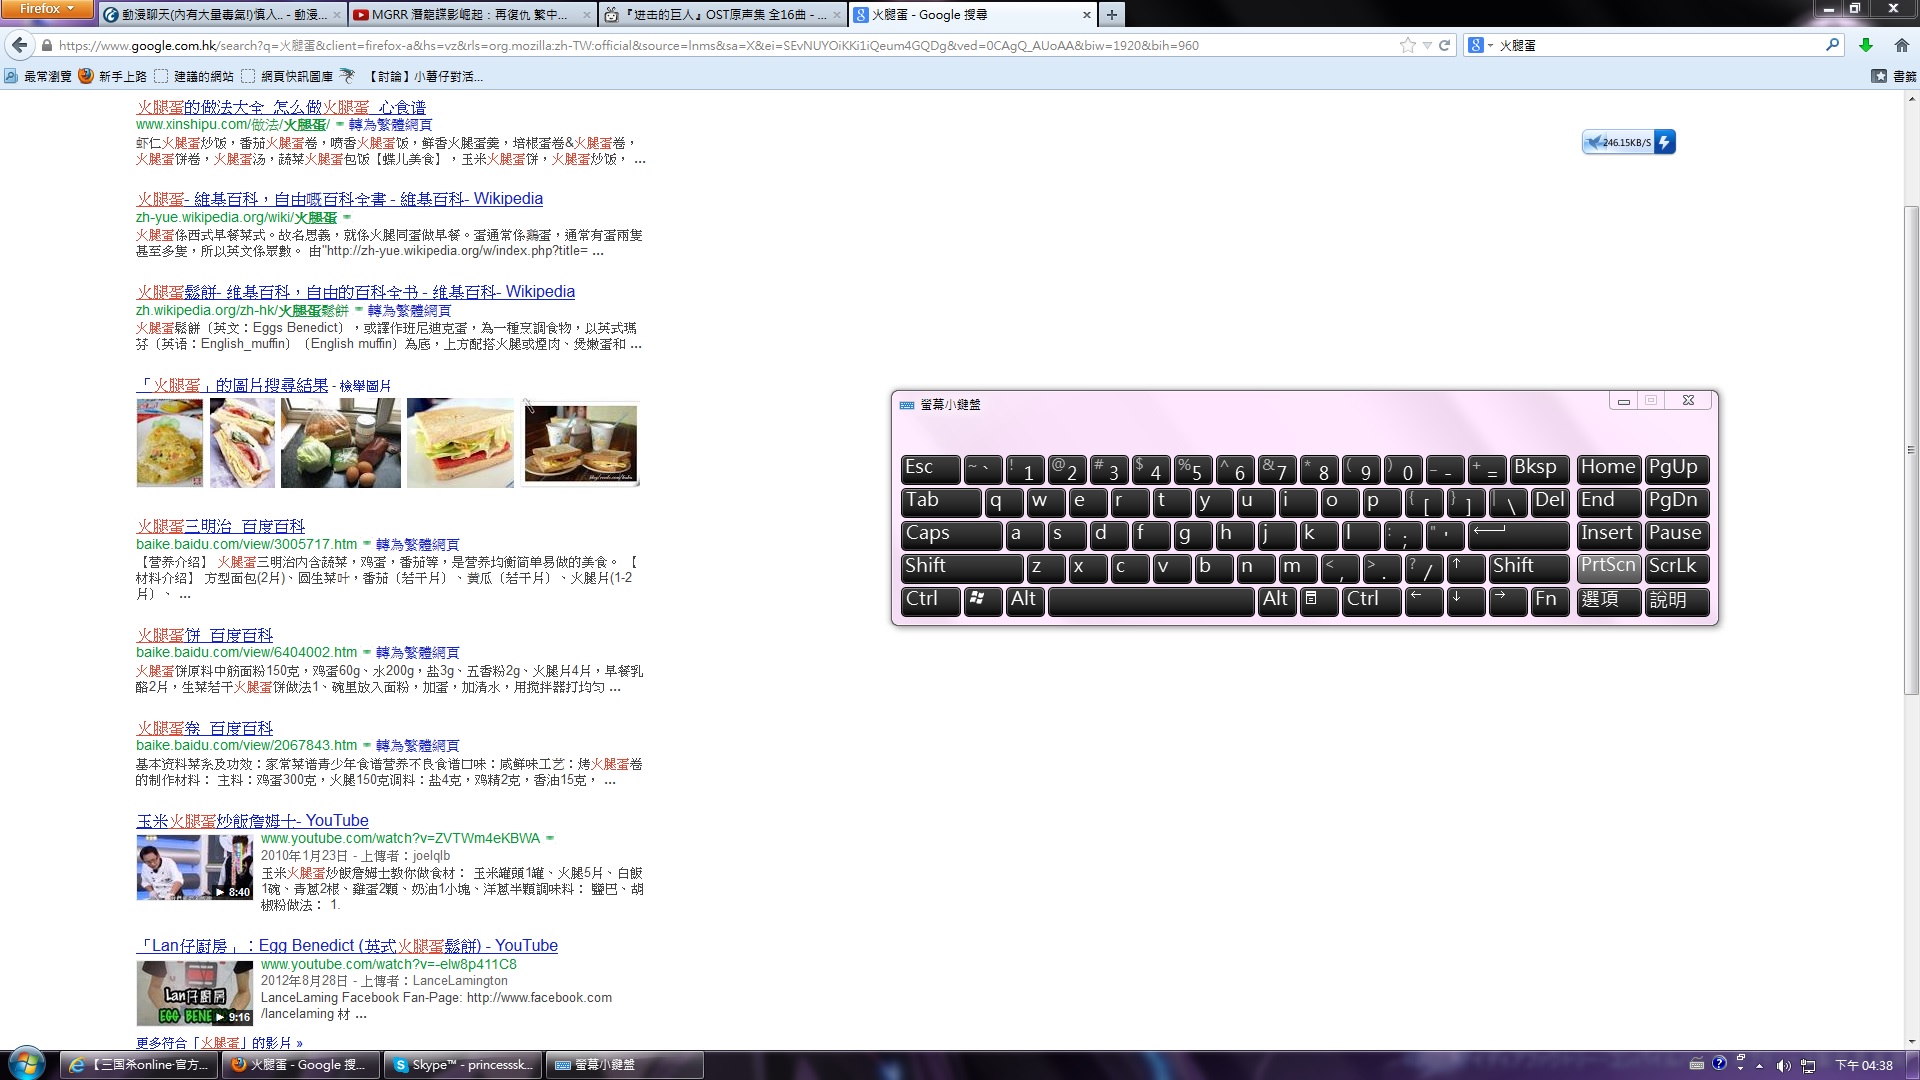Show hidden system tray icons
The height and width of the screenshot is (1080, 1920).
pos(1759,1066)
